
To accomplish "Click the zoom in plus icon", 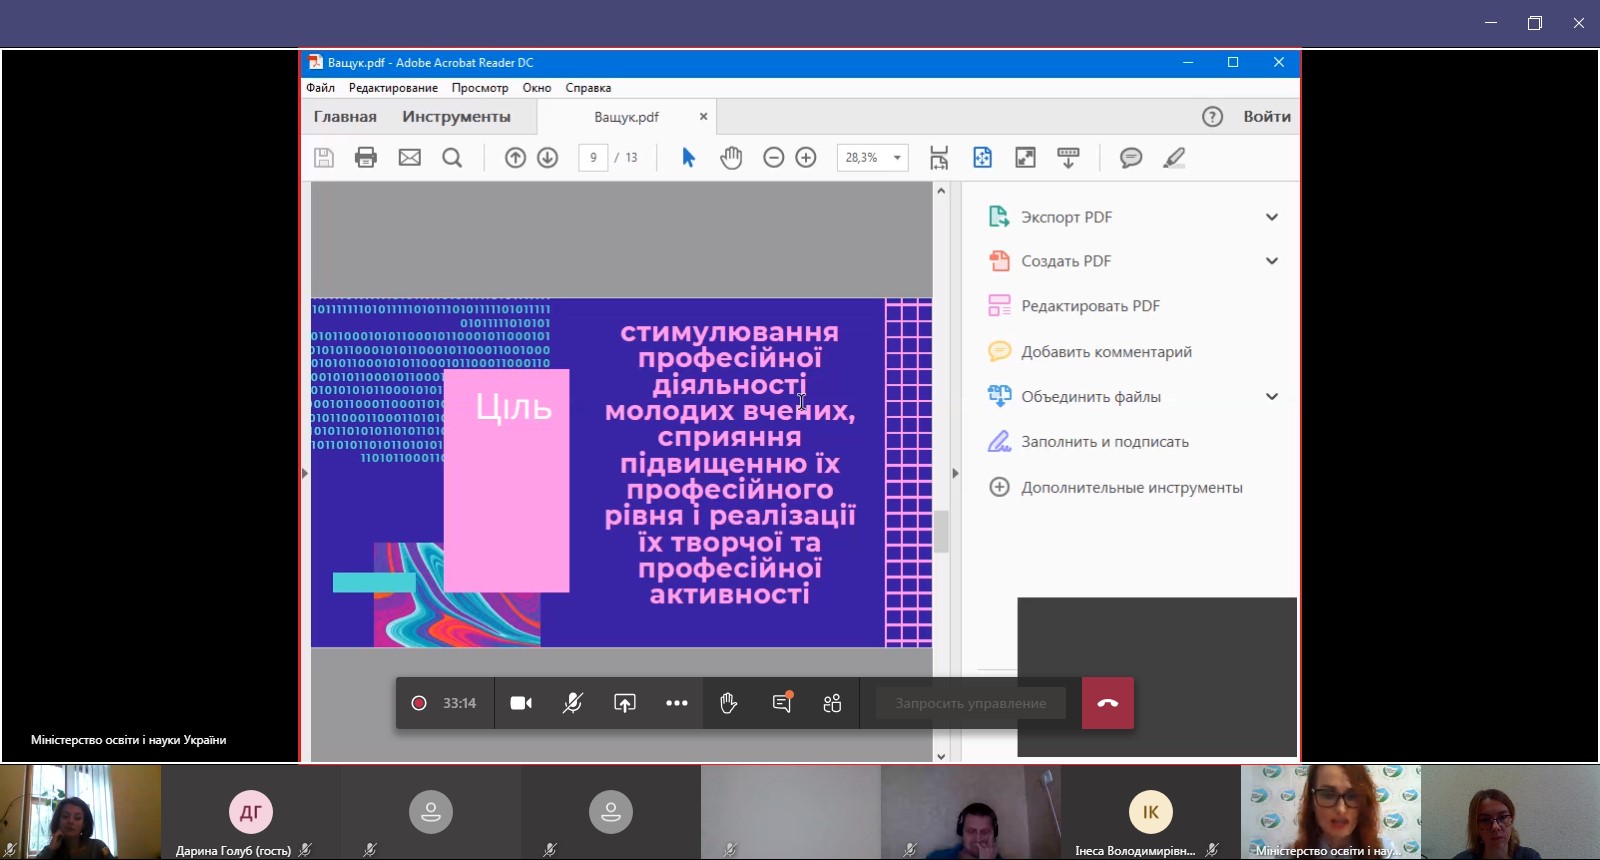I will pyautogui.click(x=806, y=158).
